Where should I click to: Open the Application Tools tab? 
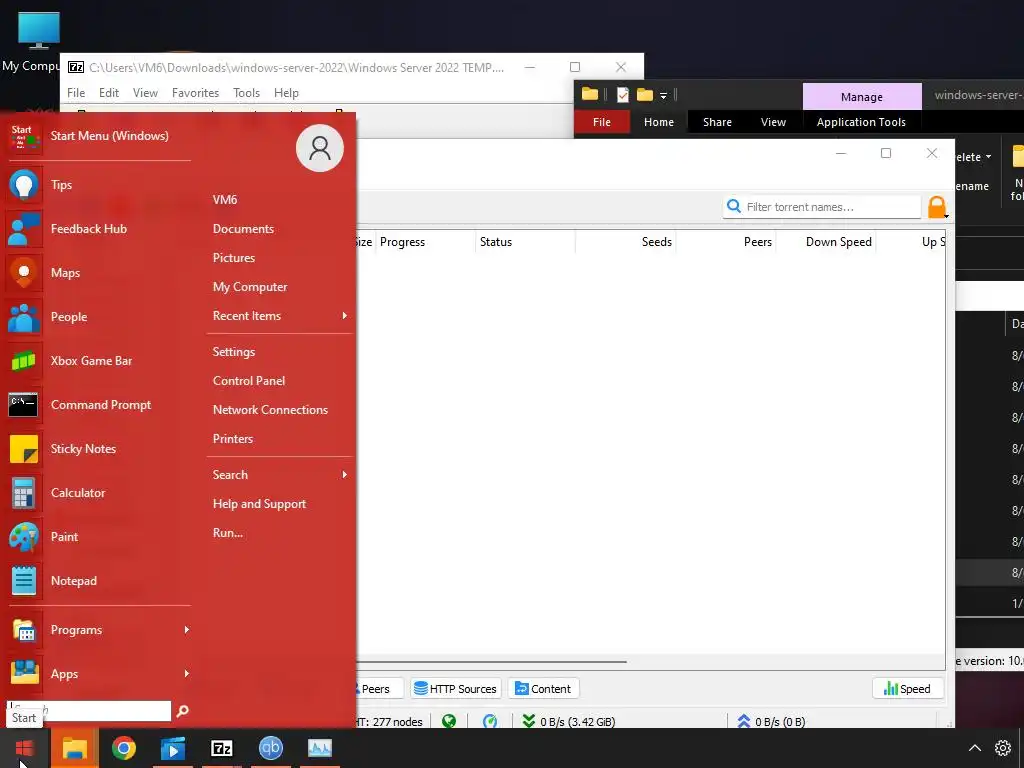(x=861, y=122)
